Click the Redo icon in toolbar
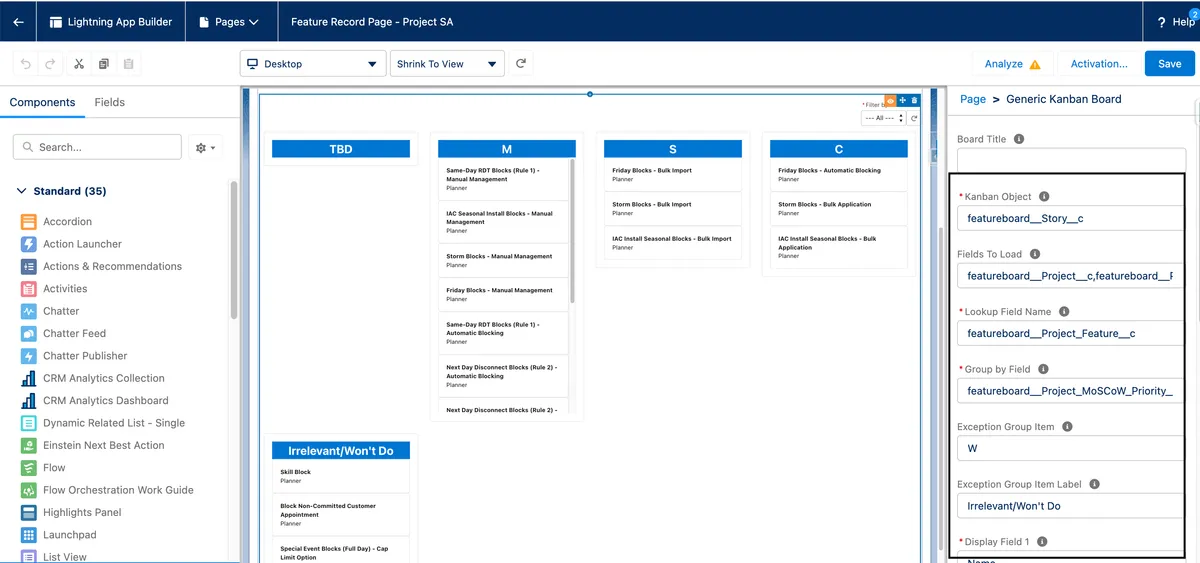The width and height of the screenshot is (1200, 563). tap(51, 64)
